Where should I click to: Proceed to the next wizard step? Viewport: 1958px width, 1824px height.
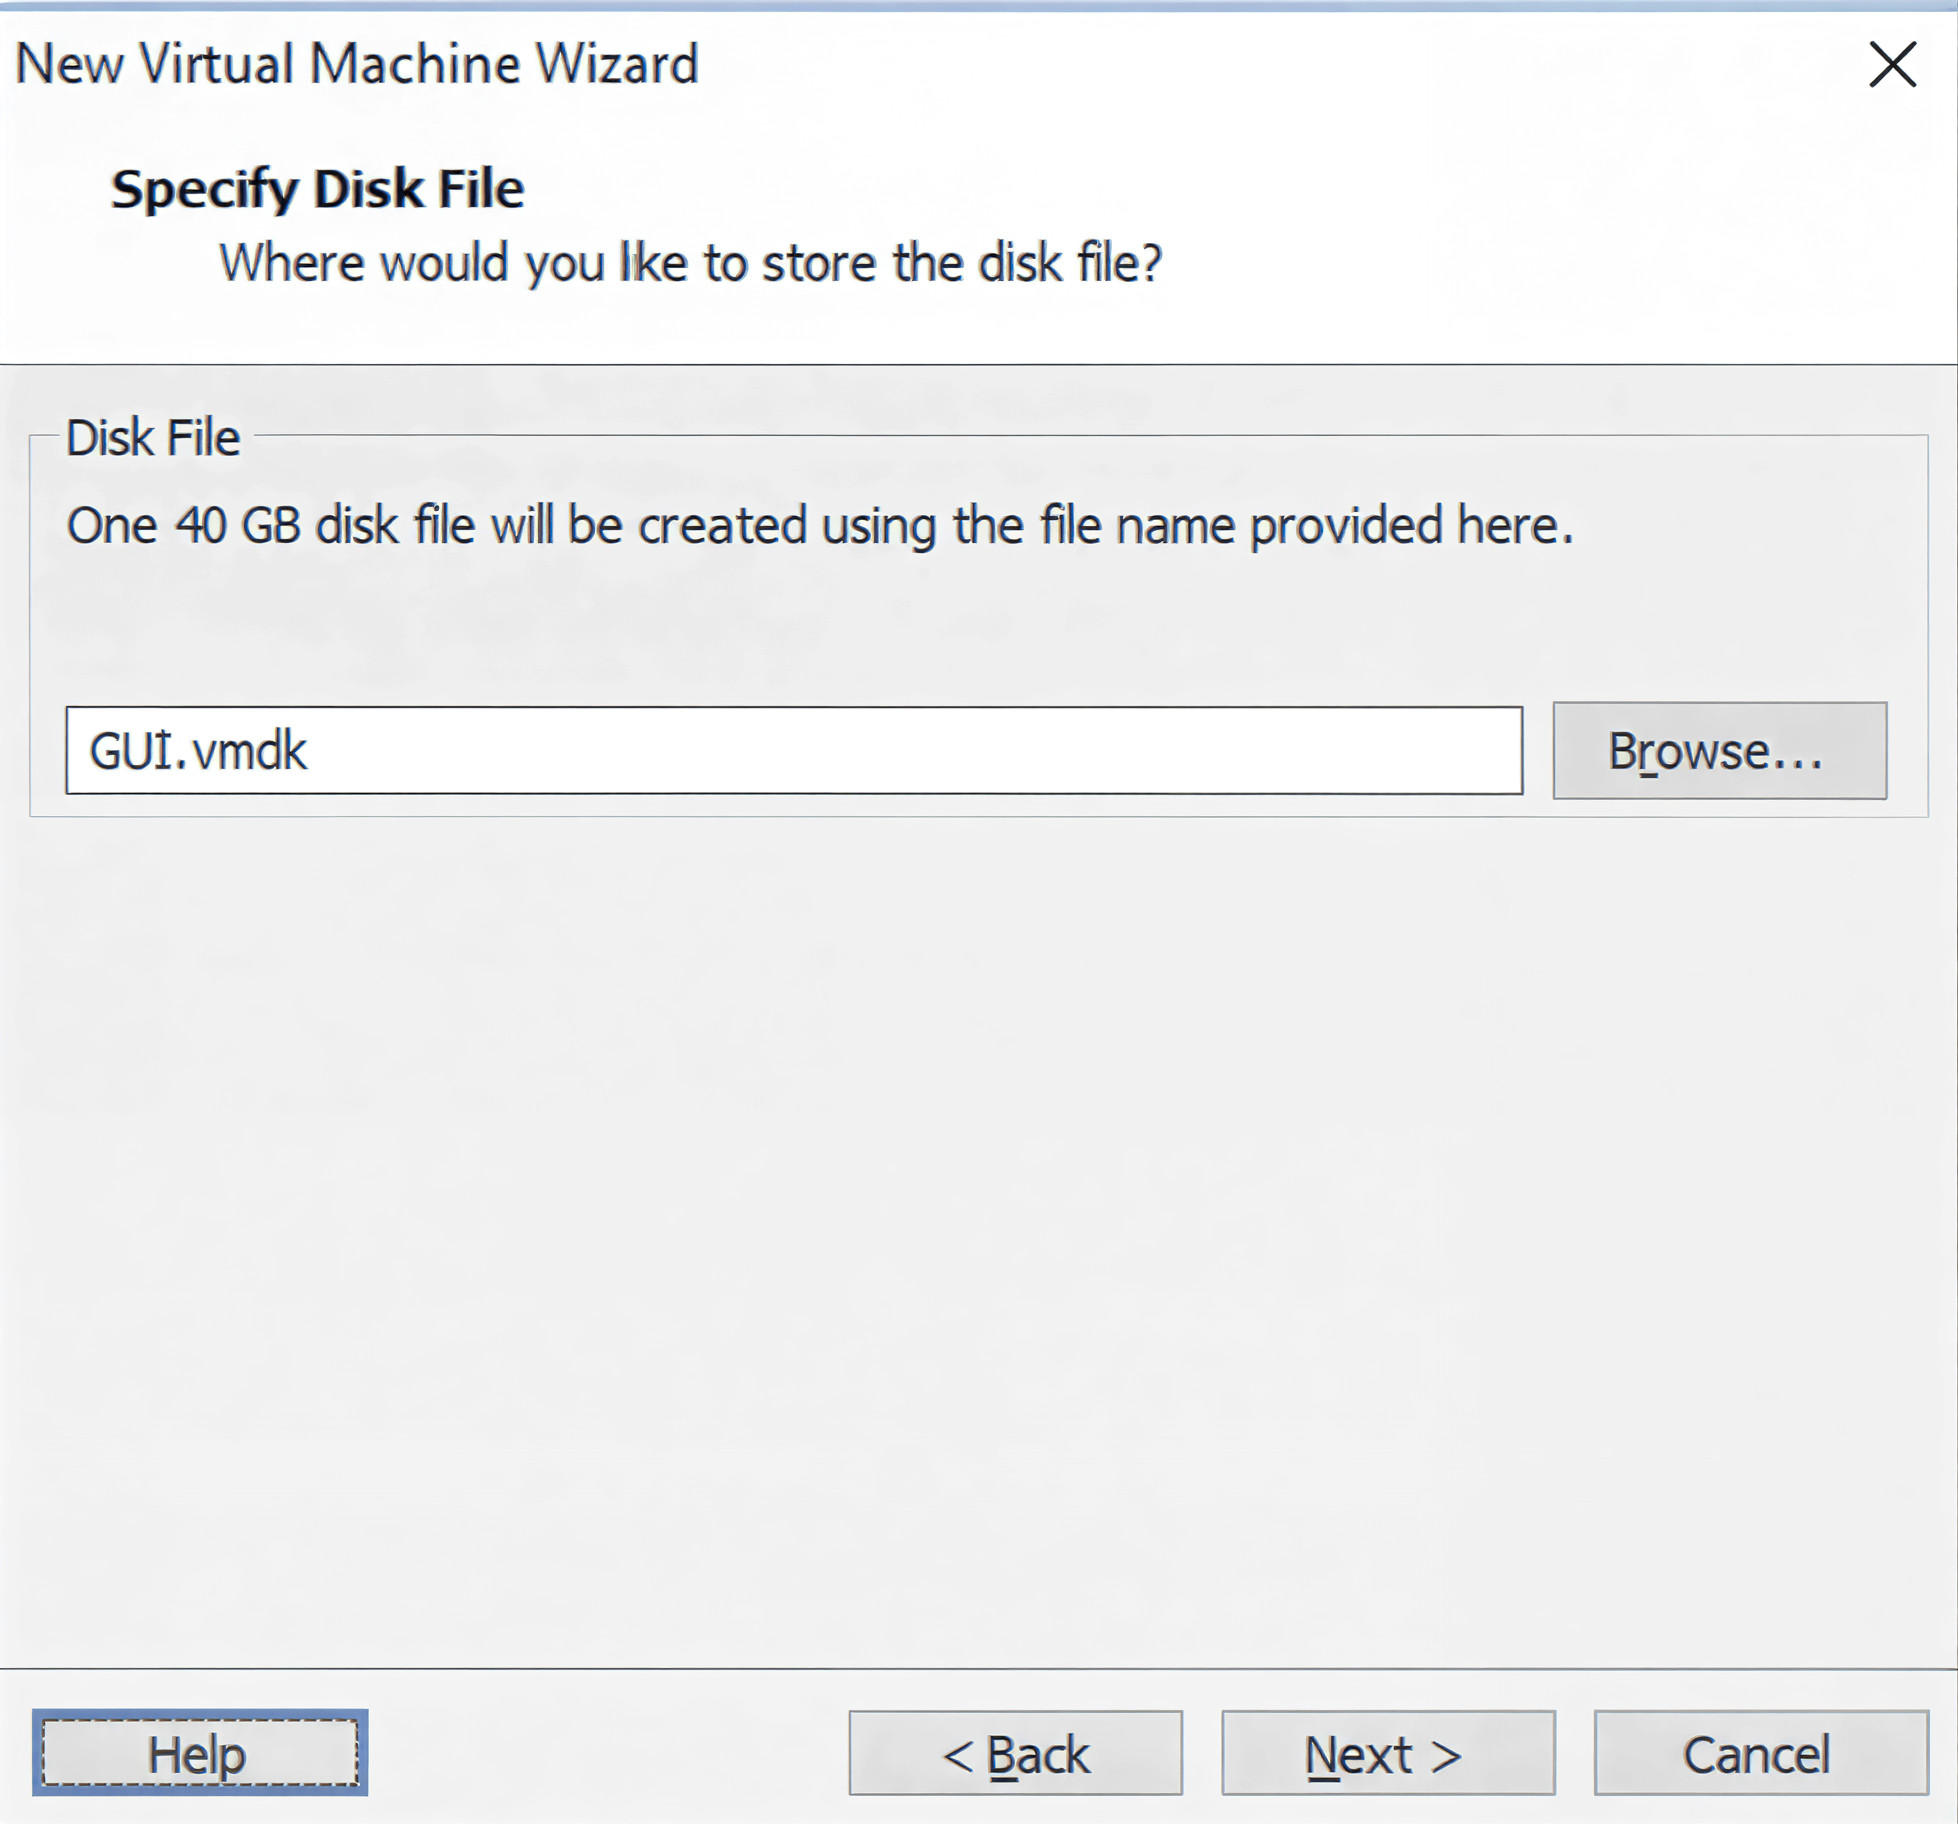pos(1387,1754)
